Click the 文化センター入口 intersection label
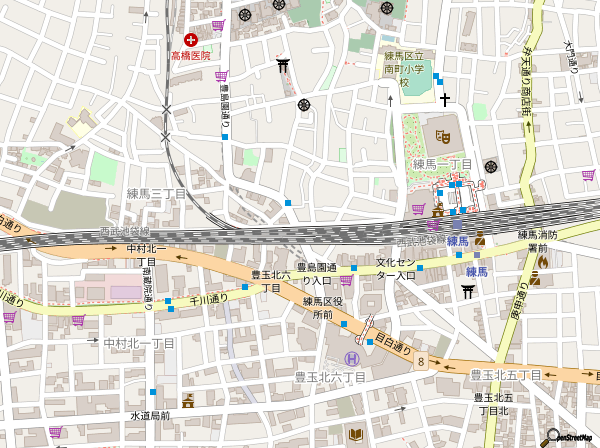The height and width of the screenshot is (448, 600). (396, 270)
